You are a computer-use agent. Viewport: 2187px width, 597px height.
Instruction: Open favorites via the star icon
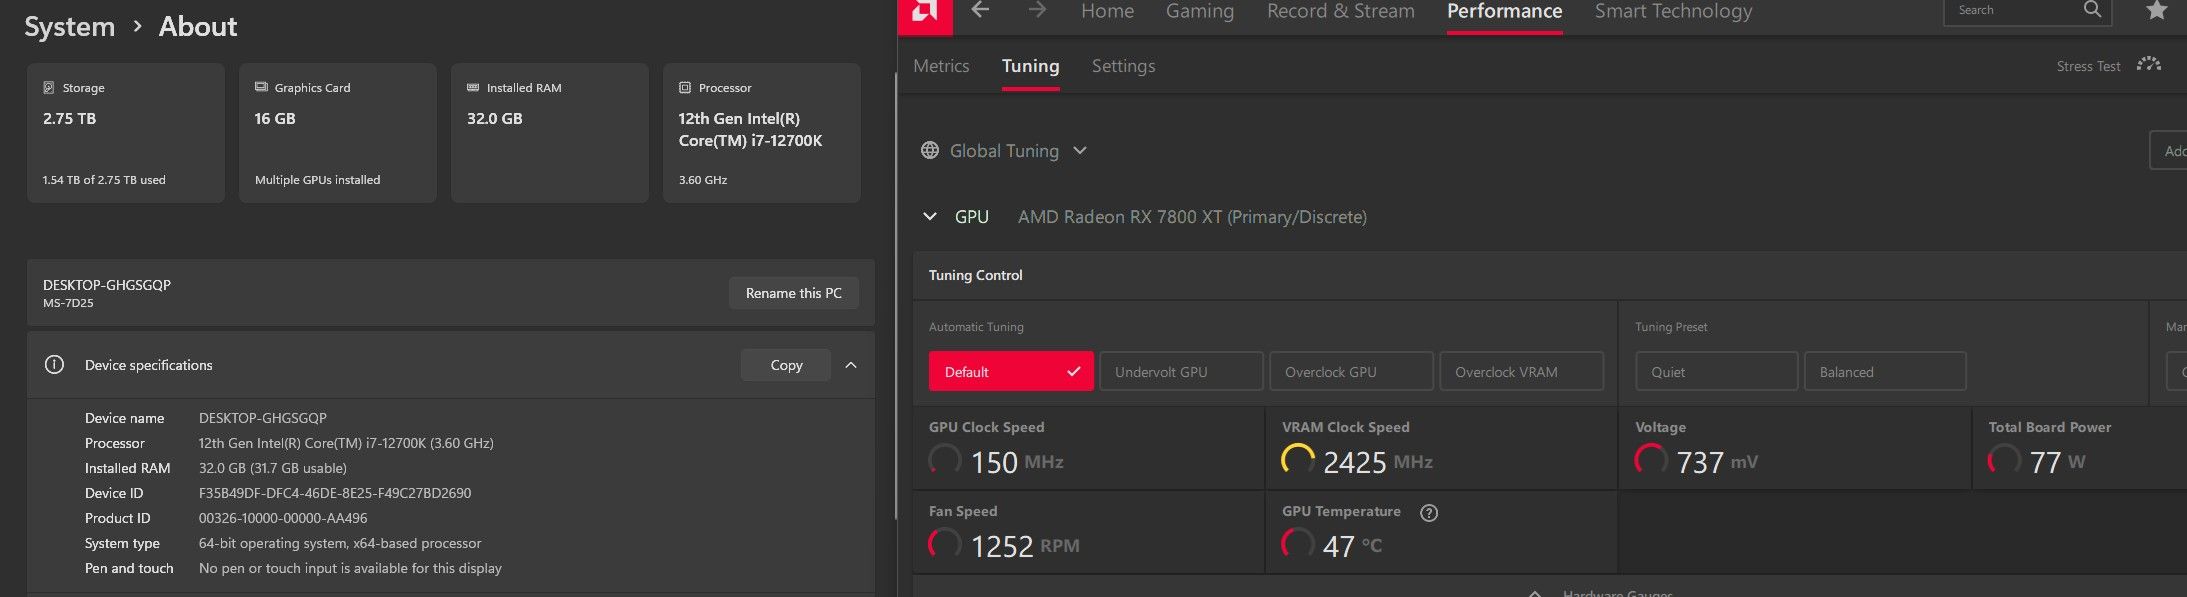click(x=2157, y=10)
